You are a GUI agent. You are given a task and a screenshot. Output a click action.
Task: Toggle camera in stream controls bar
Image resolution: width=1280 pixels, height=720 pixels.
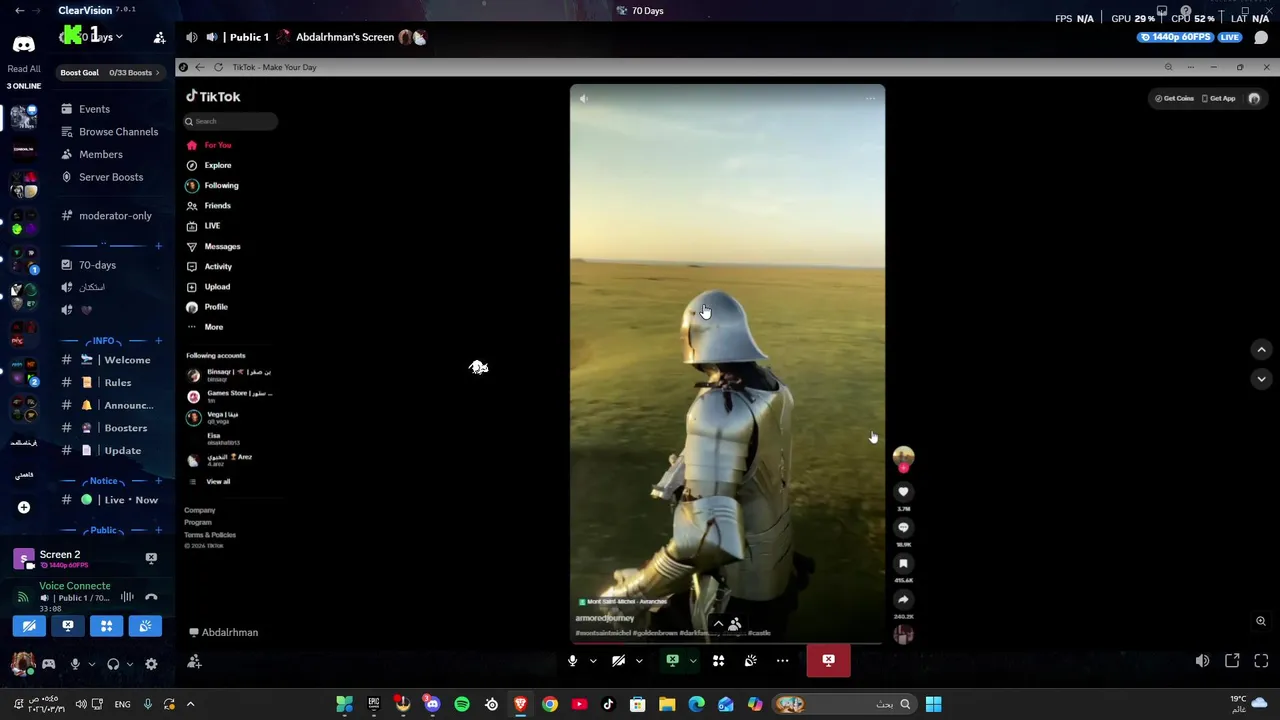[618, 660]
